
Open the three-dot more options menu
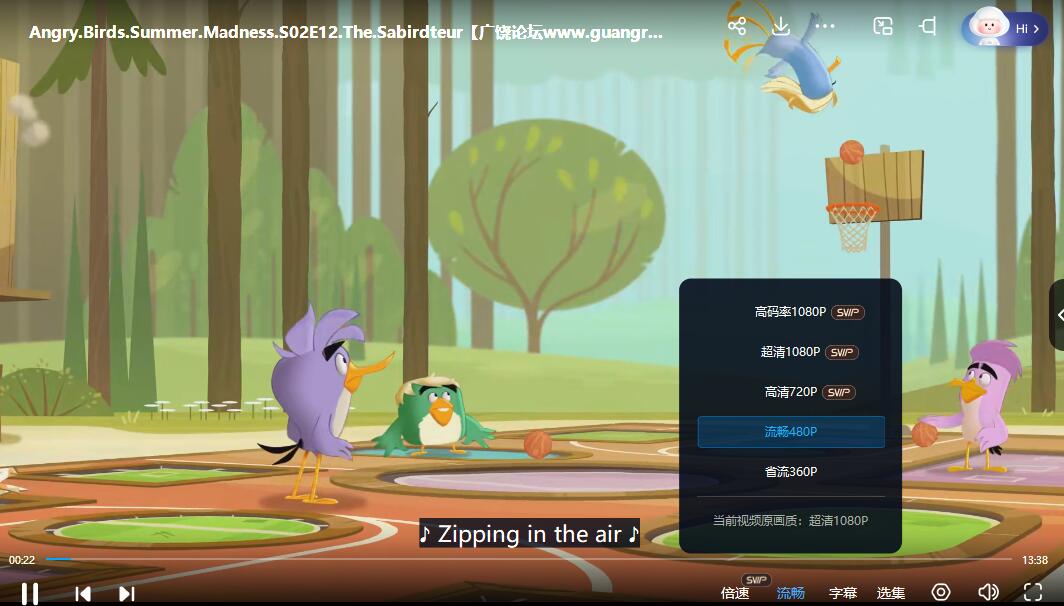click(824, 26)
